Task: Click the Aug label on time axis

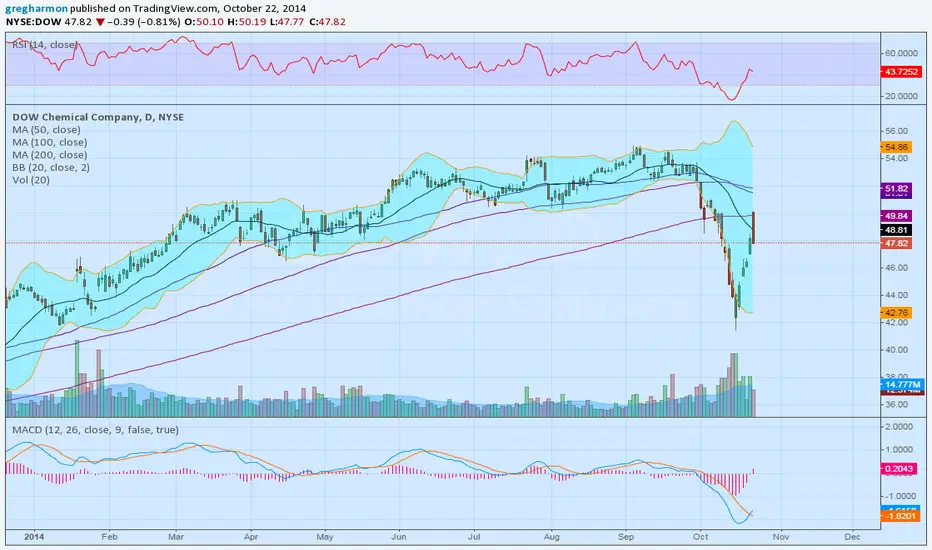Action: 552,536
